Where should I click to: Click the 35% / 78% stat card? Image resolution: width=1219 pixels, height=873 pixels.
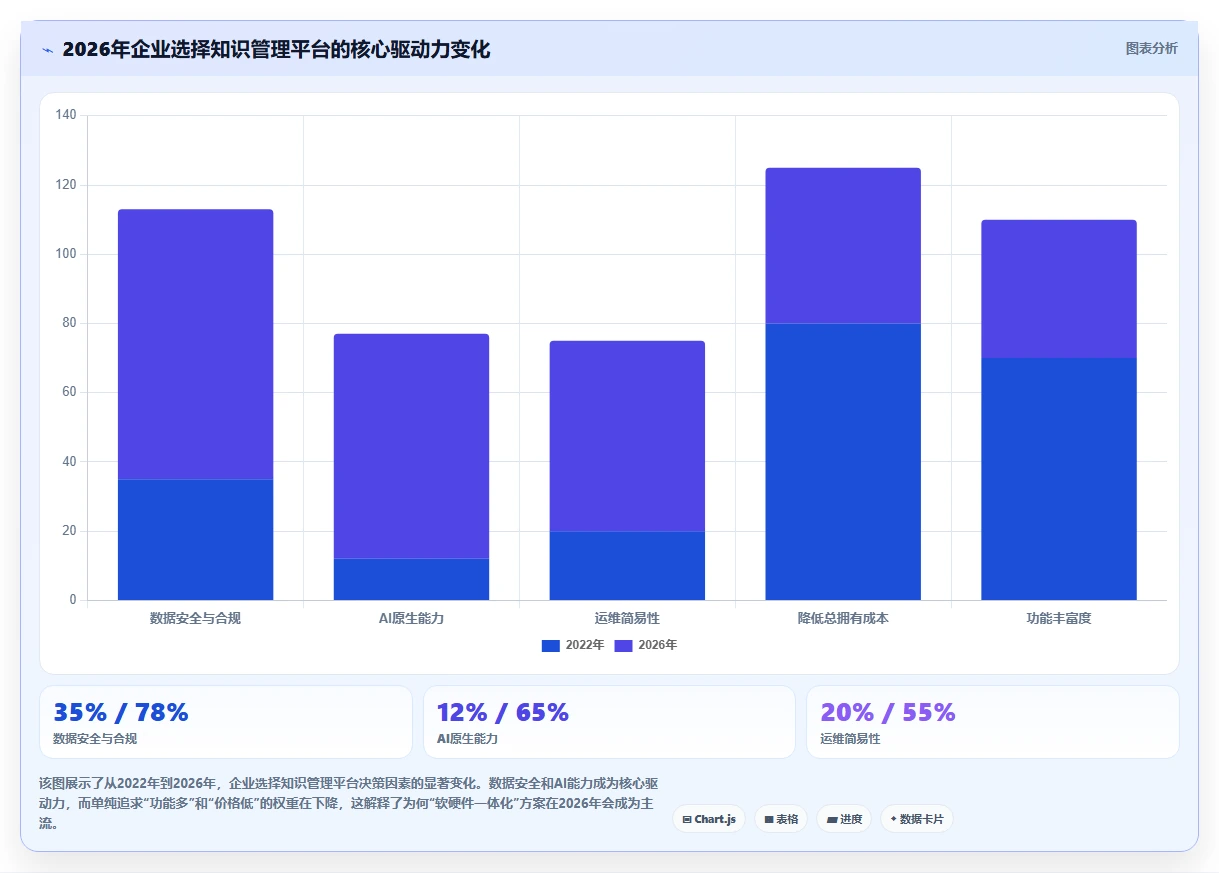[226, 722]
